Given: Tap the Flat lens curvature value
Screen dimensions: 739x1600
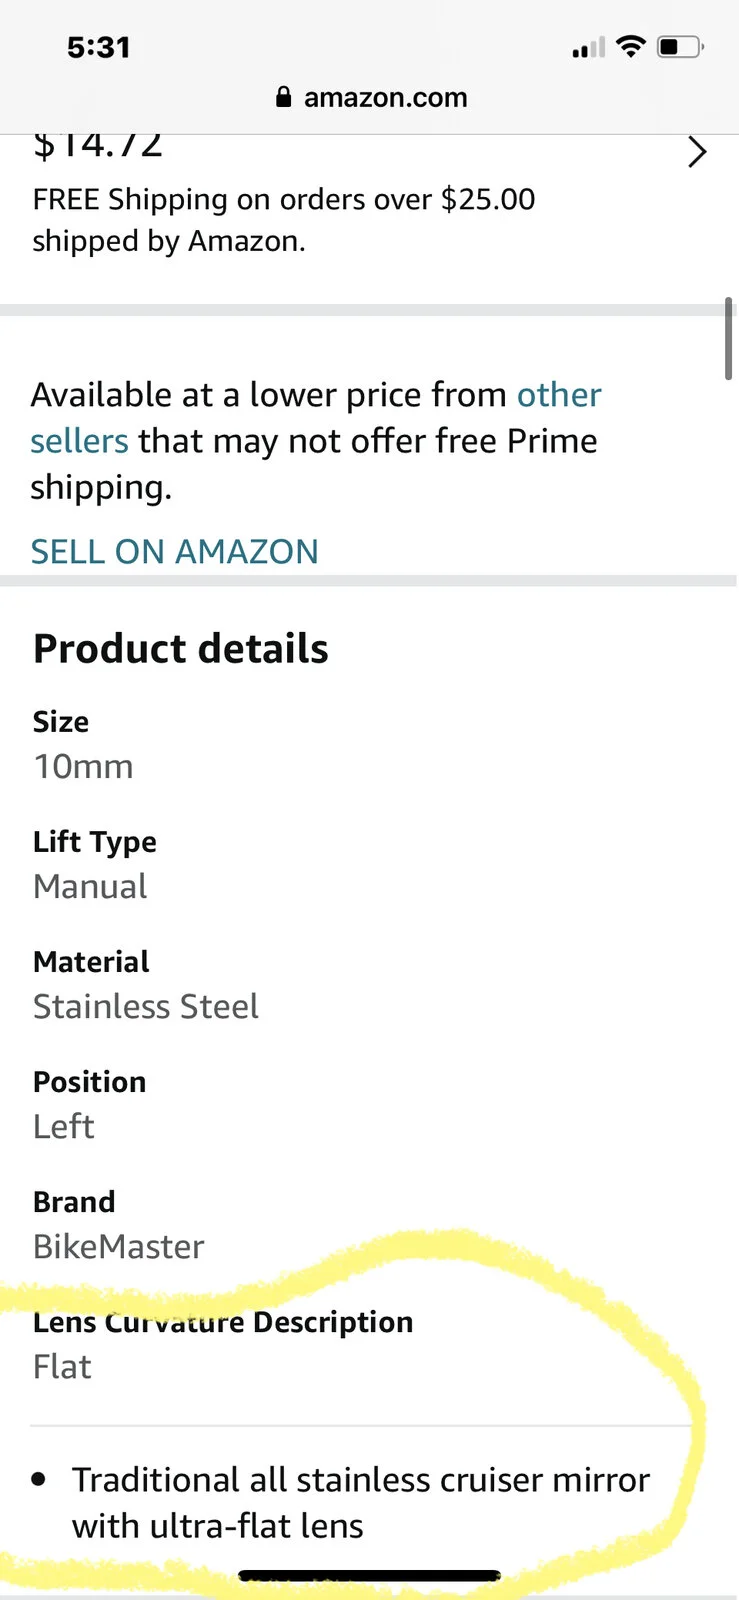Looking at the screenshot, I should pyautogui.click(x=62, y=1367).
